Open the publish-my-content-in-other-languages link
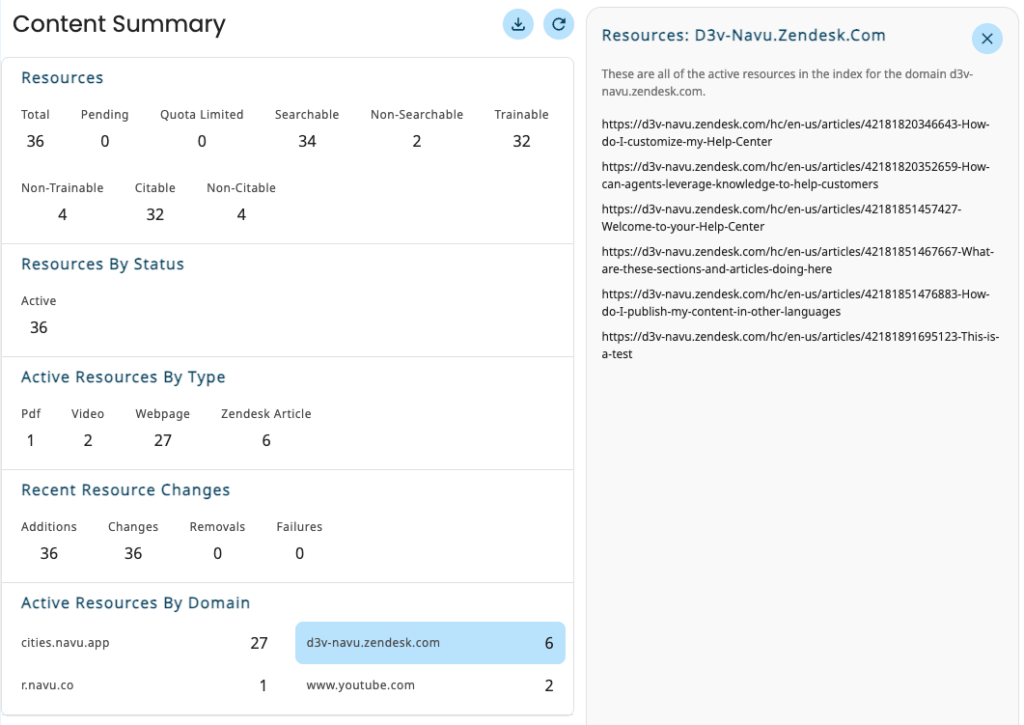 [796, 303]
